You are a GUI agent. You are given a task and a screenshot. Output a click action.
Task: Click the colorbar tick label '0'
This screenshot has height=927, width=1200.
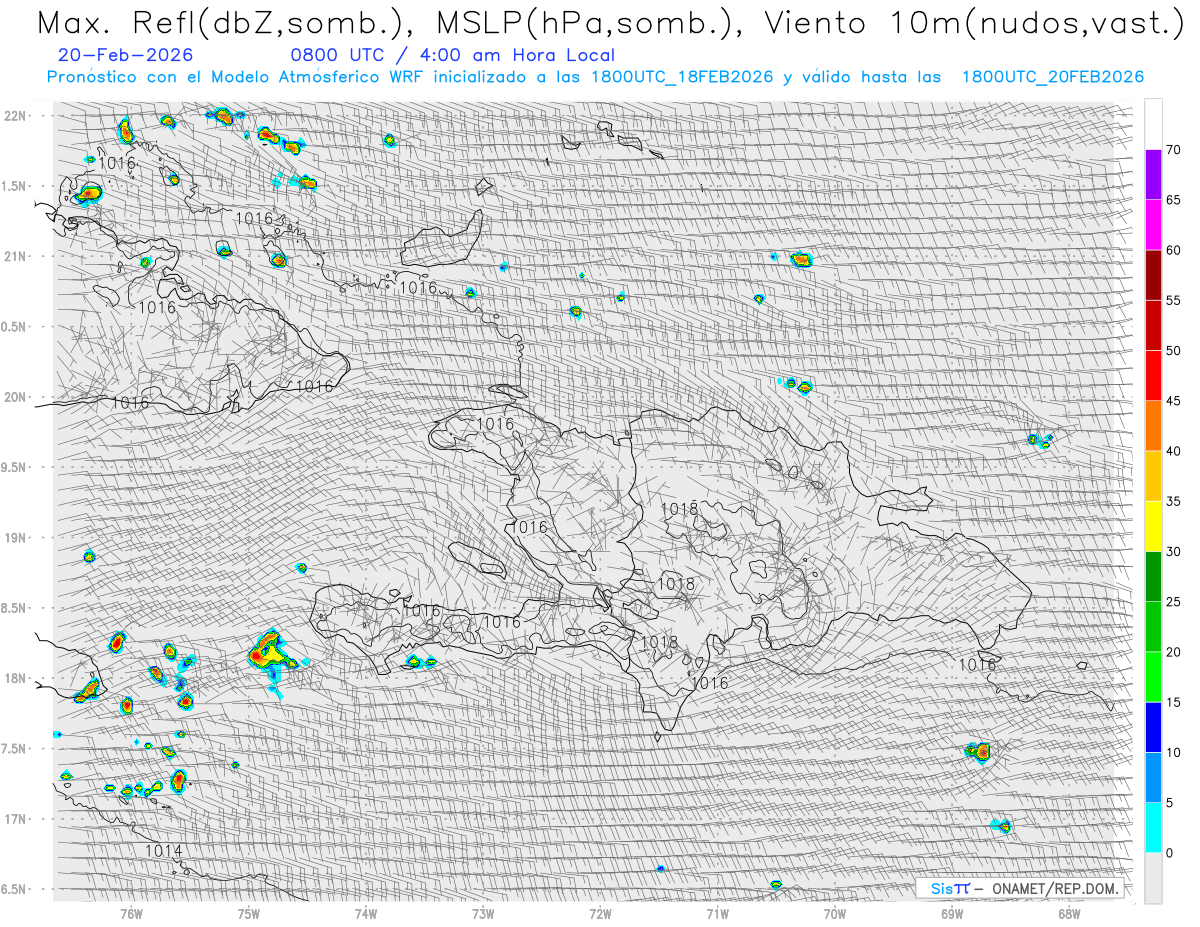[x=1169, y=853]
